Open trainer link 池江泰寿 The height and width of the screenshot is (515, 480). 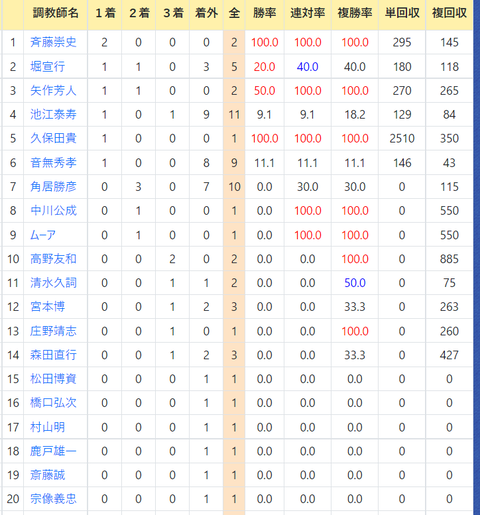point(53,115)
